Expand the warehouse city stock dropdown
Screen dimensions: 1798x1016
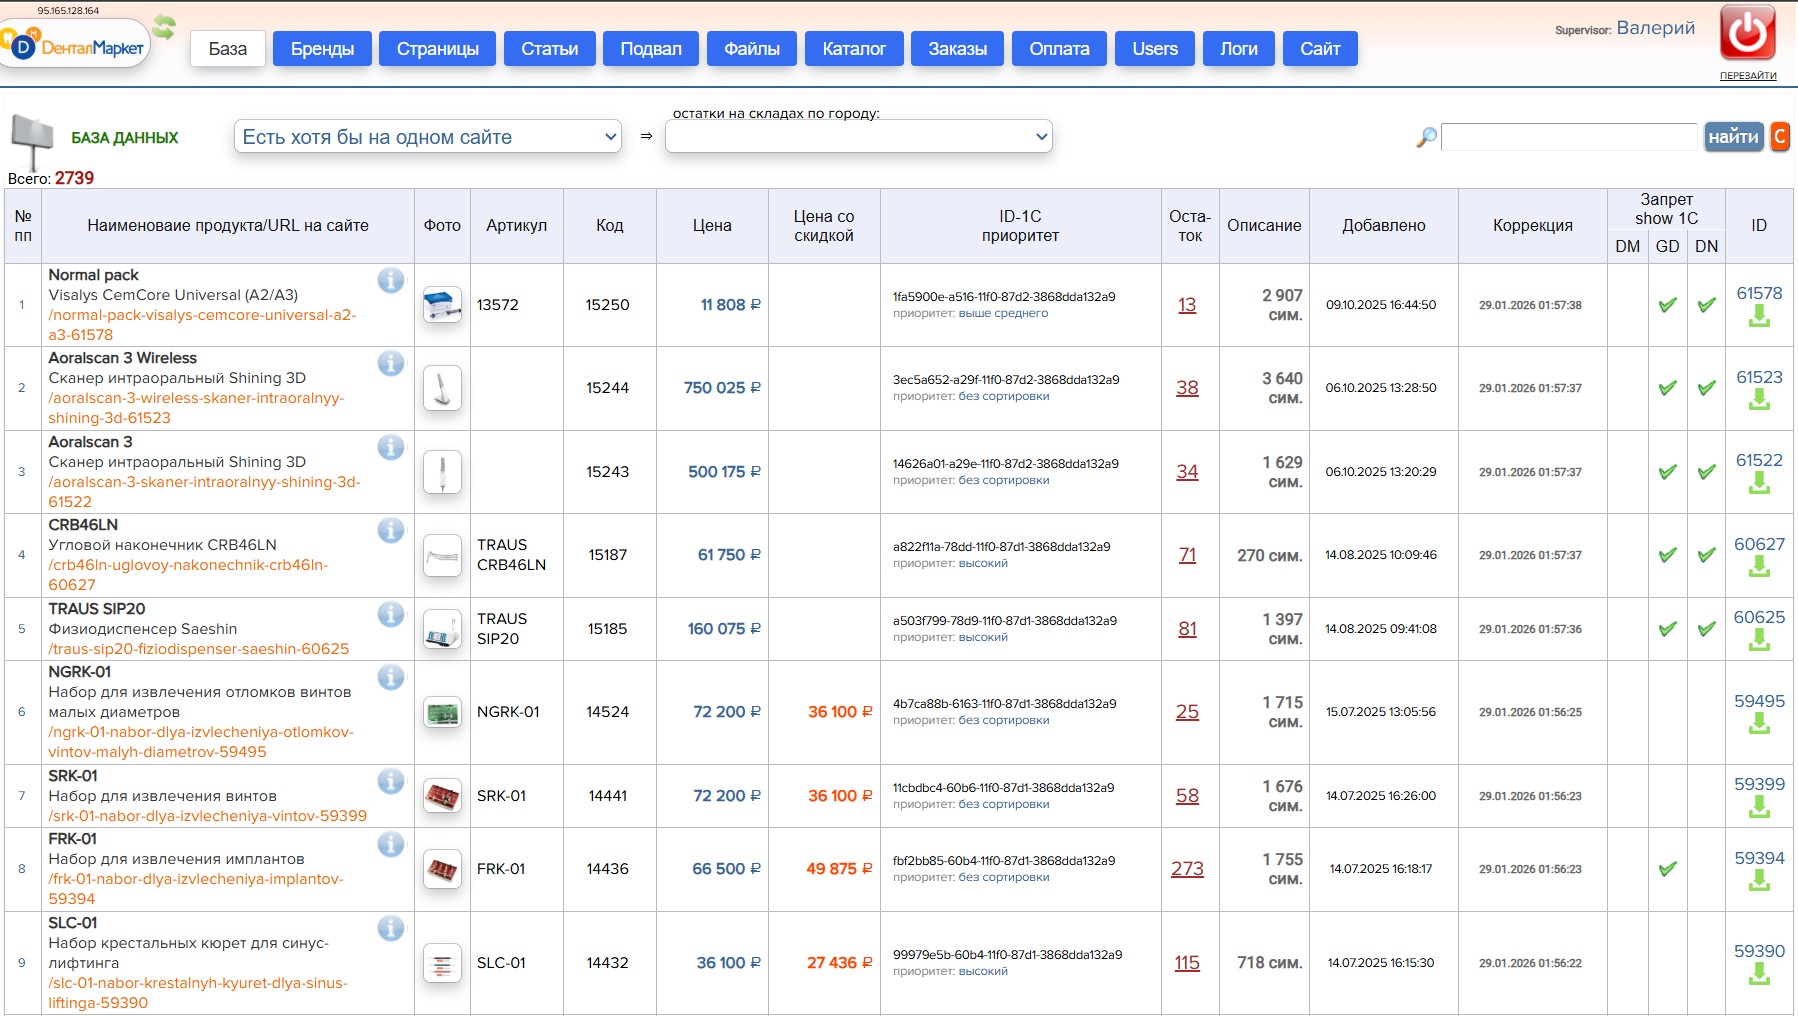click(858, 137)
